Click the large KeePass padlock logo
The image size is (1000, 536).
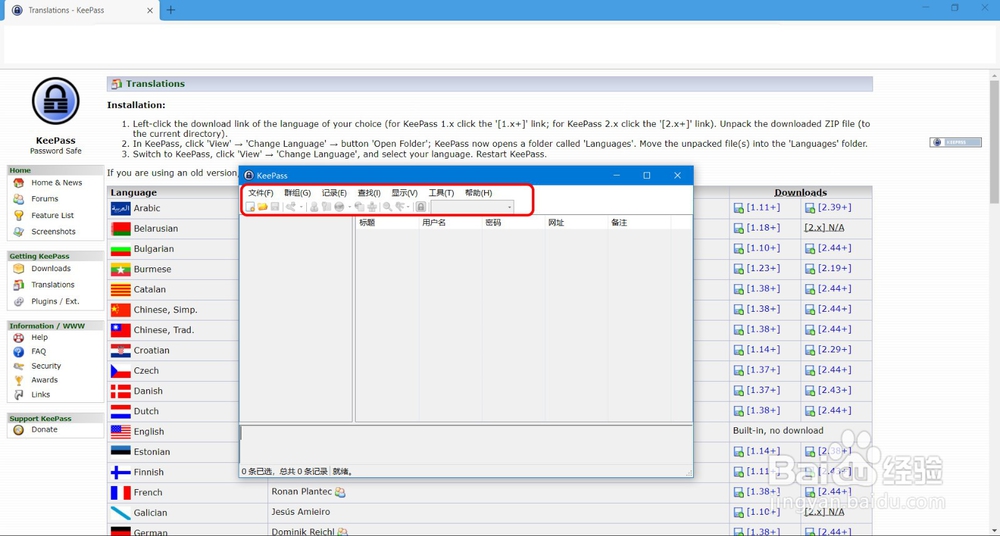click(x=55, y=101)
